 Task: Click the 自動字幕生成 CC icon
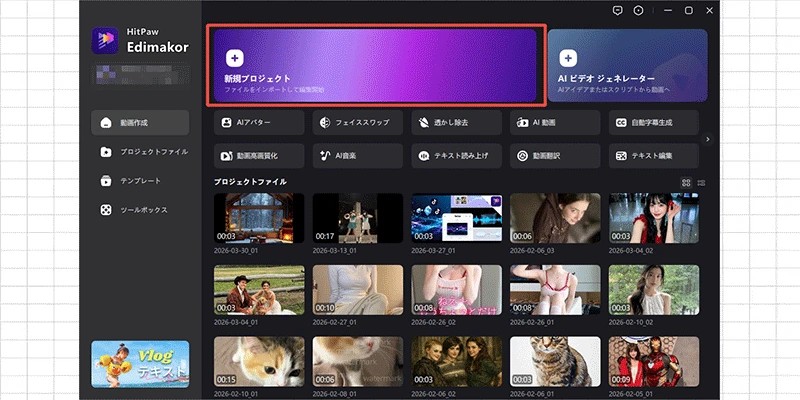click(x=621, y=123)
